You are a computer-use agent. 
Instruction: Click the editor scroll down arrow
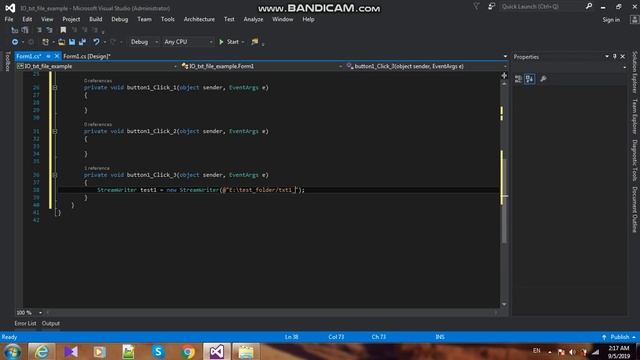tap(504, 304)
